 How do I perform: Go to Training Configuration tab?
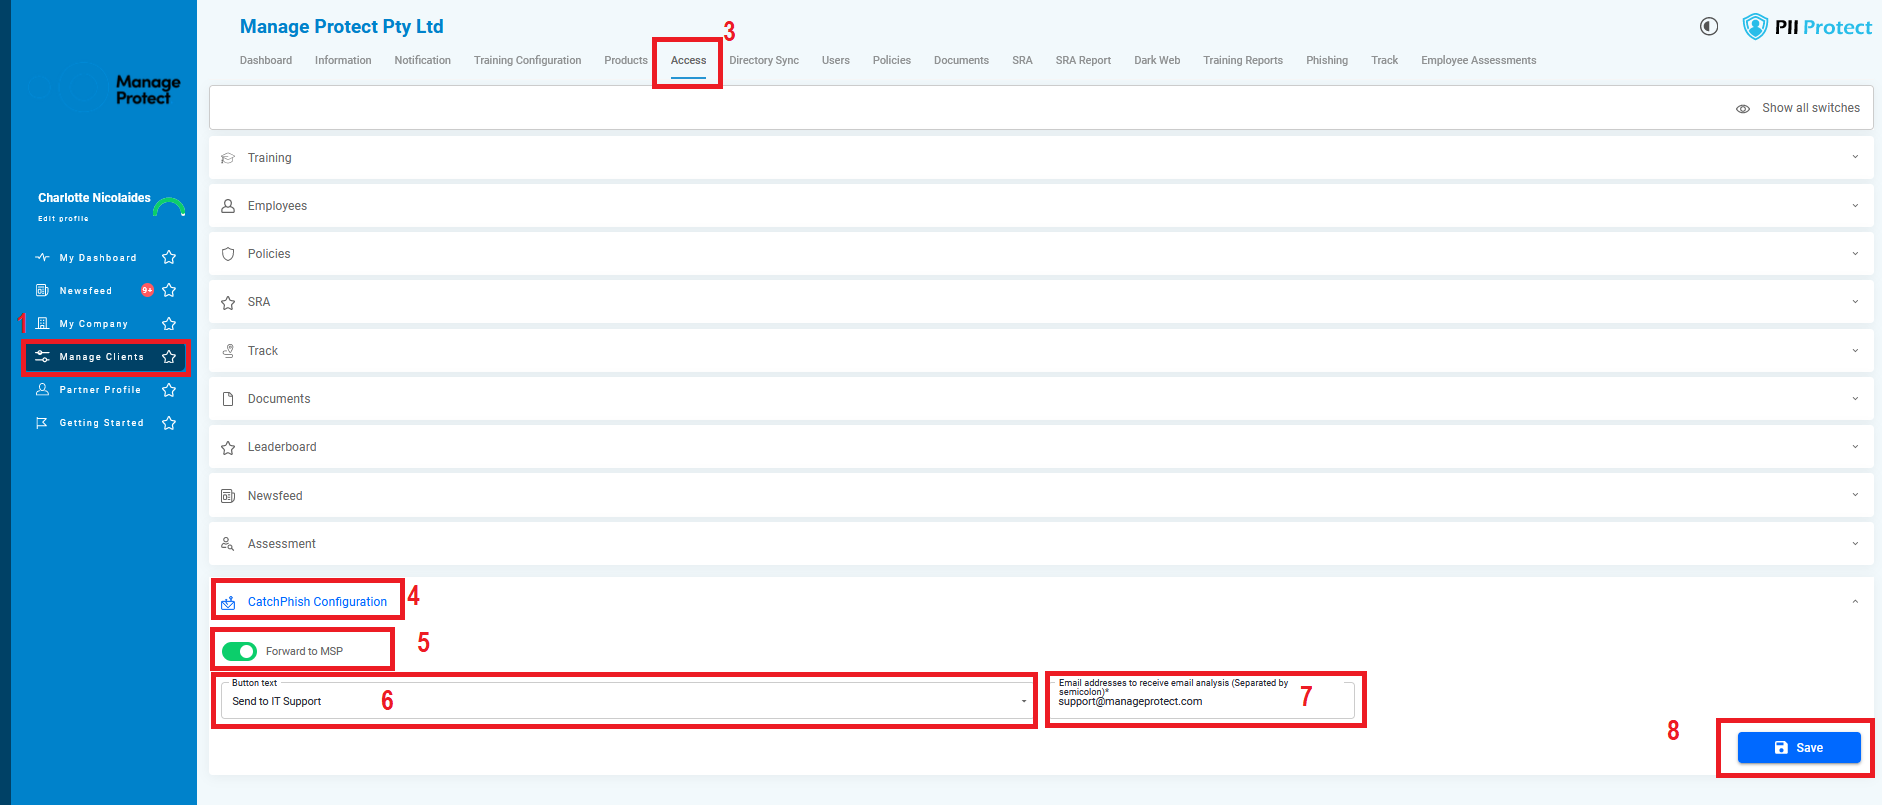click(527, 61)
